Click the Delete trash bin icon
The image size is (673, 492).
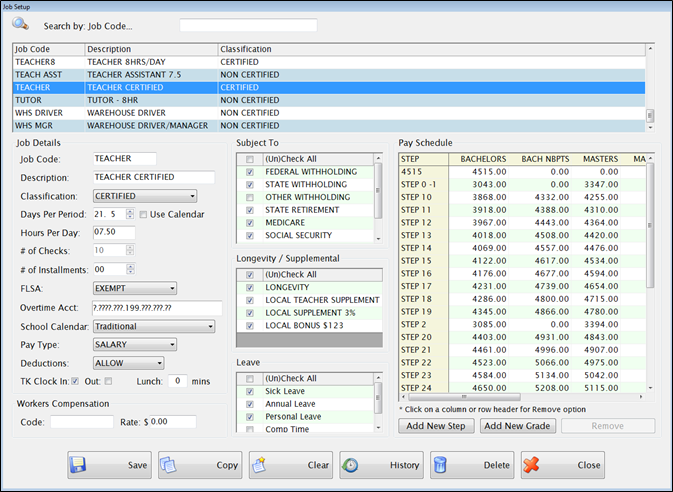pos(440,465)
